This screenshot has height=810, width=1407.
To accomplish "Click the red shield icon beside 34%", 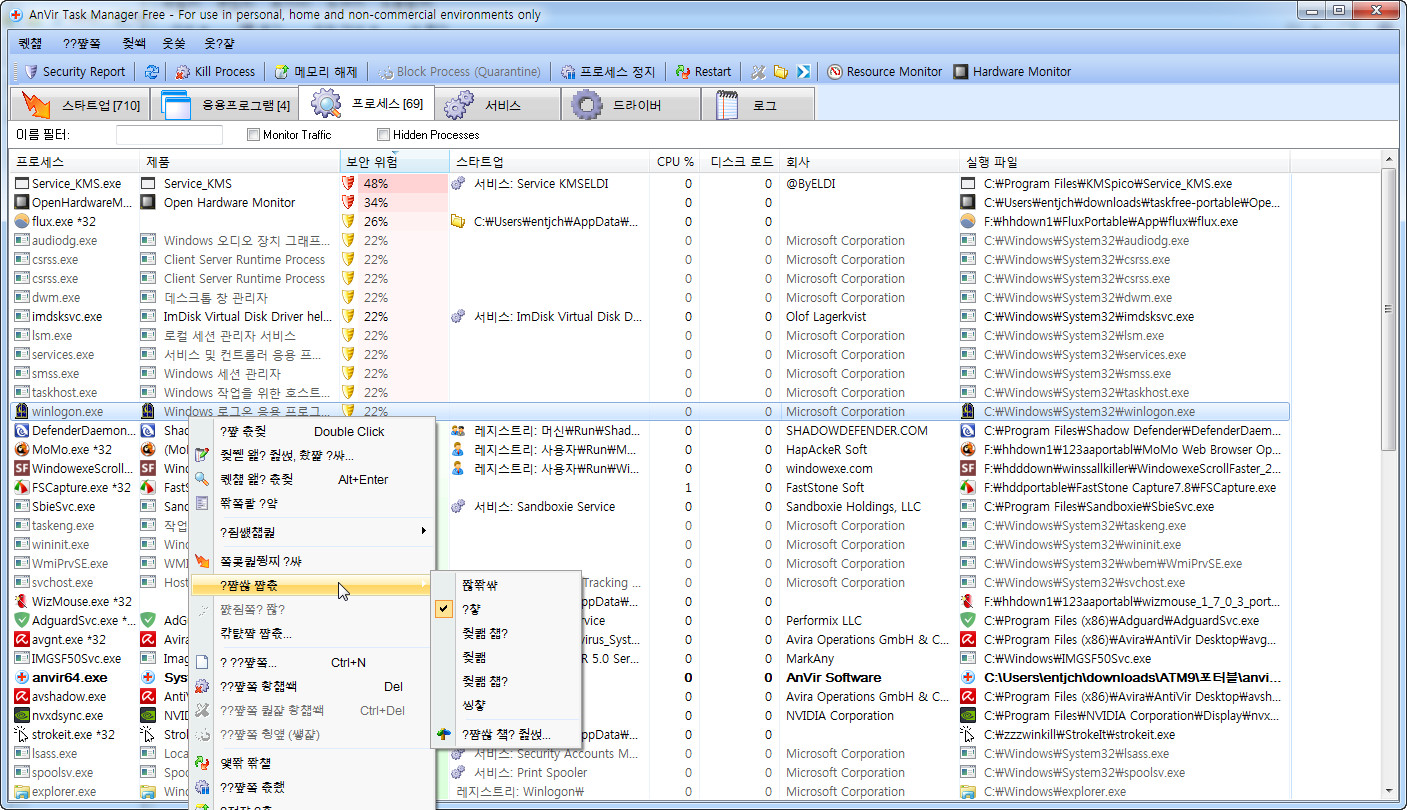I will tap(349, 203).
